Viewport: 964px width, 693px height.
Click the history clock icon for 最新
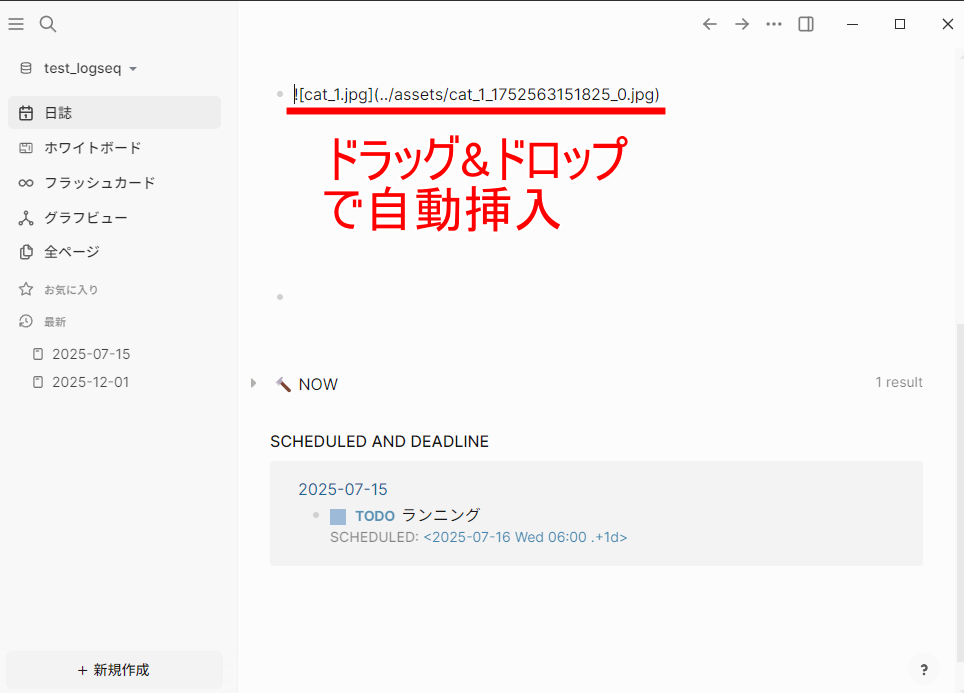(x=26, y=321)
